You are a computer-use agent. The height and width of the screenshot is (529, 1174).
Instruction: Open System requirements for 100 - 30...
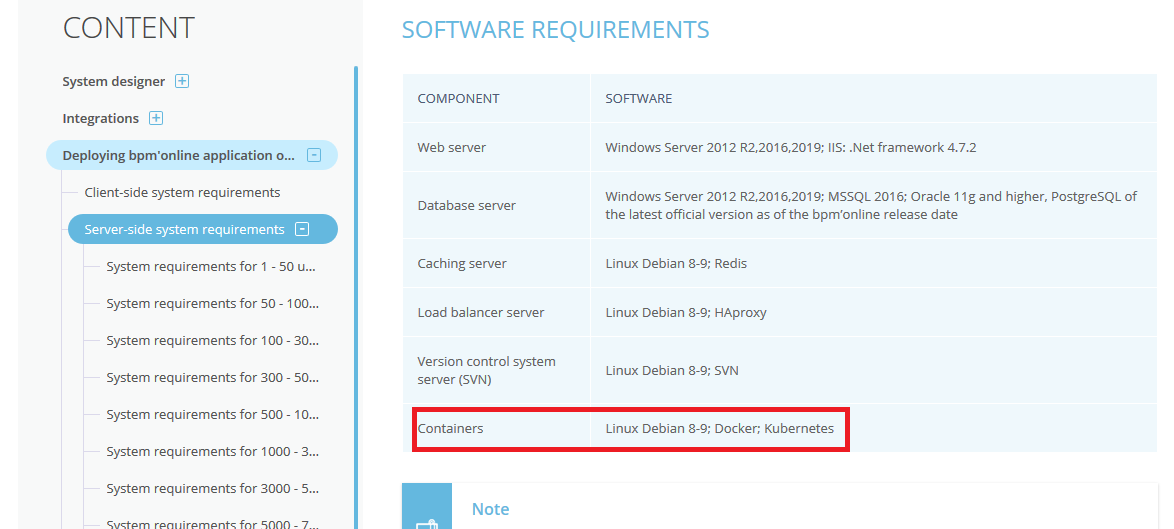click(x=212, y=340)
